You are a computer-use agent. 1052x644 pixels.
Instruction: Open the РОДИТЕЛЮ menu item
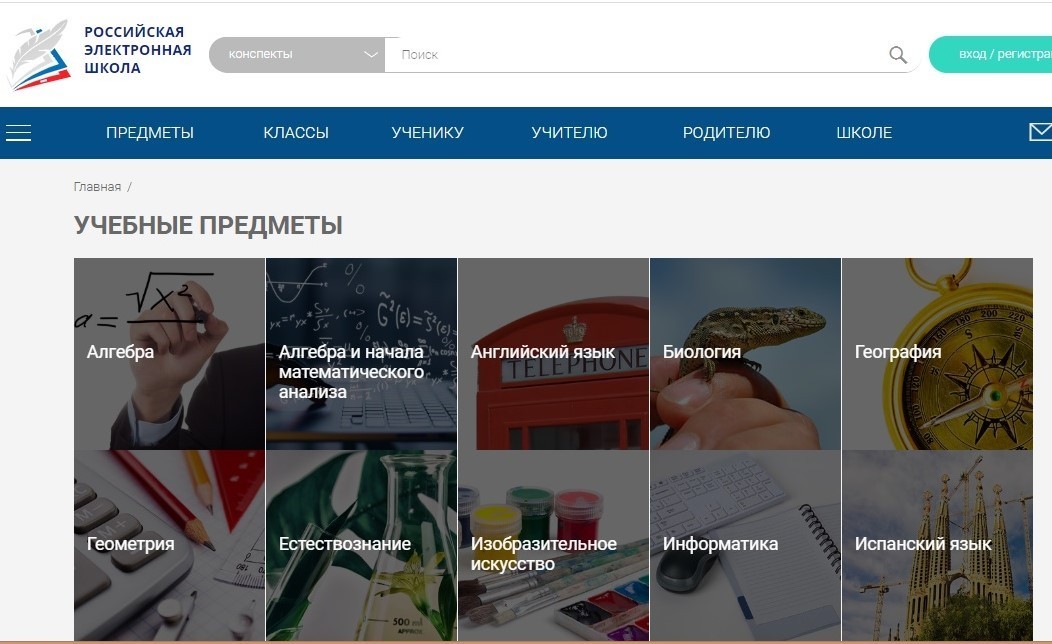point(726,133)
